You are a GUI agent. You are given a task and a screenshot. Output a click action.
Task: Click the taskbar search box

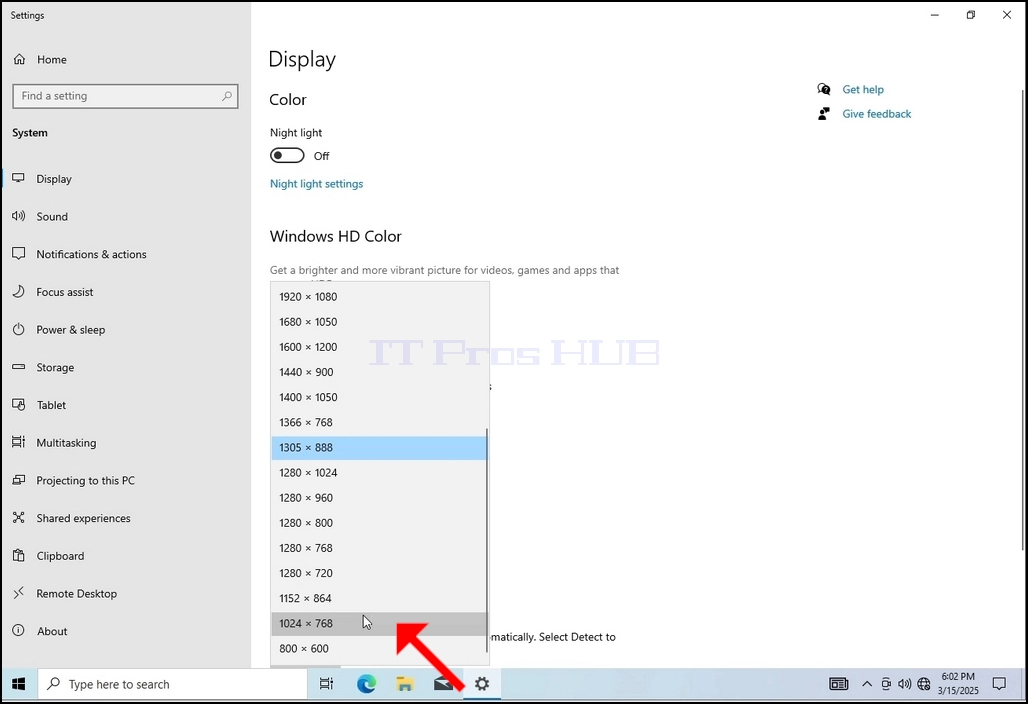pyautogui.click(x=172, y=684)
